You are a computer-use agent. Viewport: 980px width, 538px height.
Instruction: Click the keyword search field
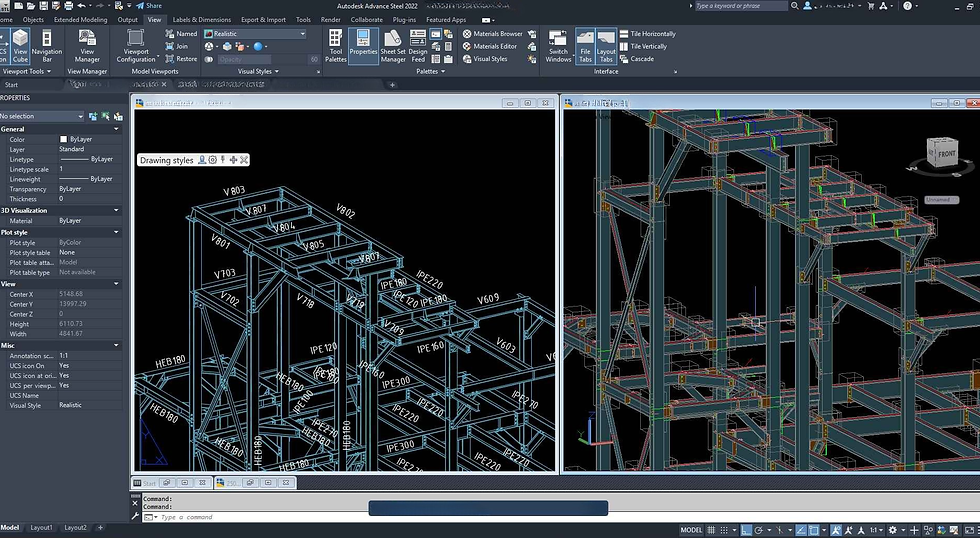point(741,6)
